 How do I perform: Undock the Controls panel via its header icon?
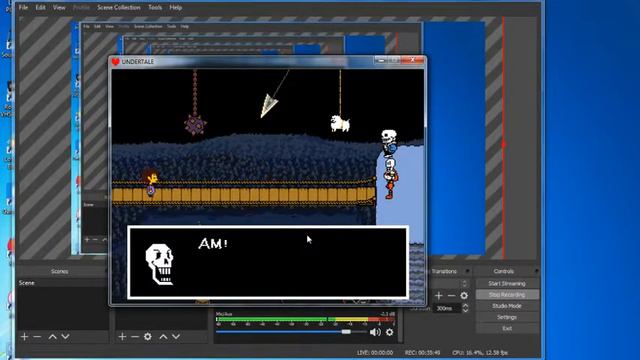[x=536, y=271]
